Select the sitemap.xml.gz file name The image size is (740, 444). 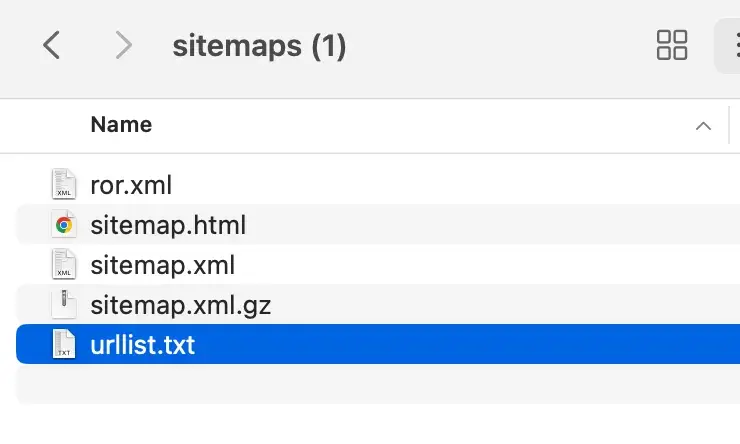[181, 304]
